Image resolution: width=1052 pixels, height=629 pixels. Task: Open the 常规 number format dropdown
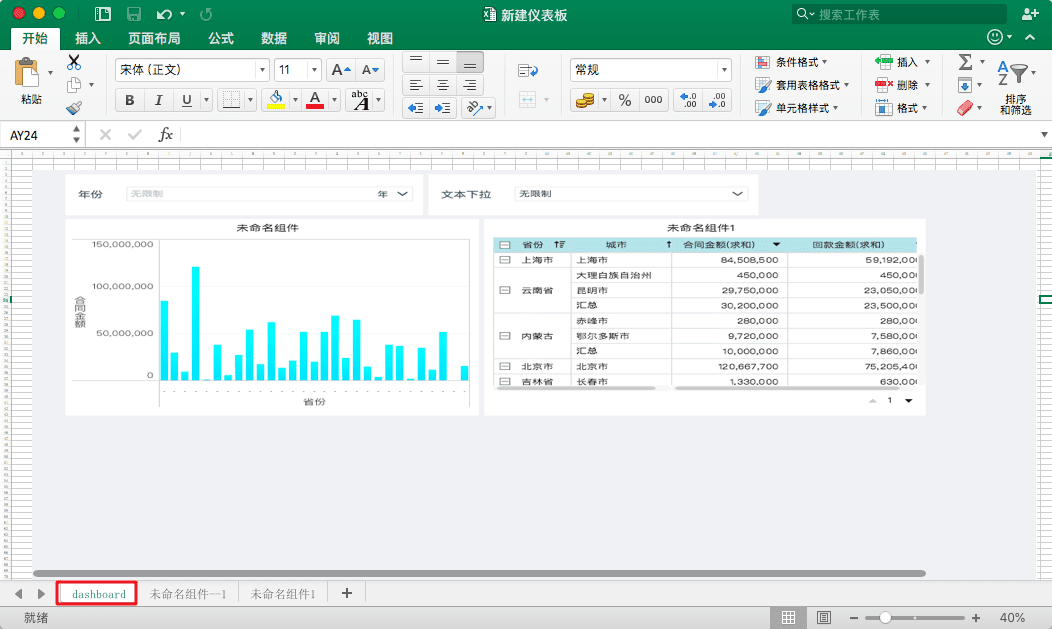tap(724, 70)
